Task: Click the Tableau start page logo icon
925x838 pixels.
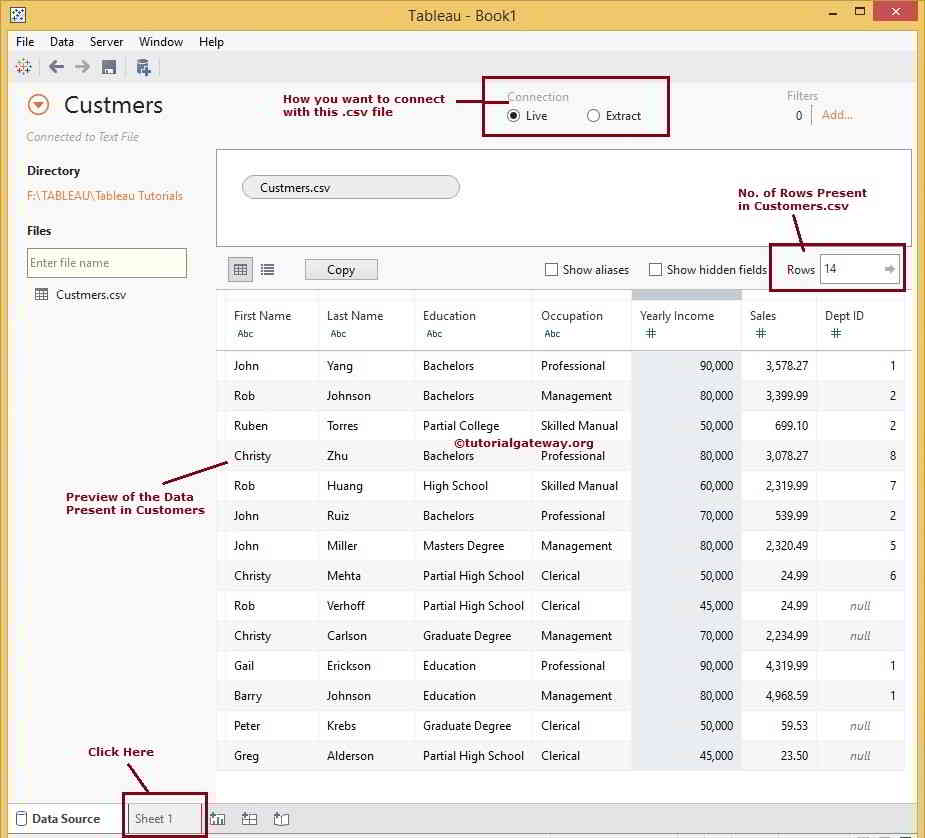Action: tap(24, 67)
